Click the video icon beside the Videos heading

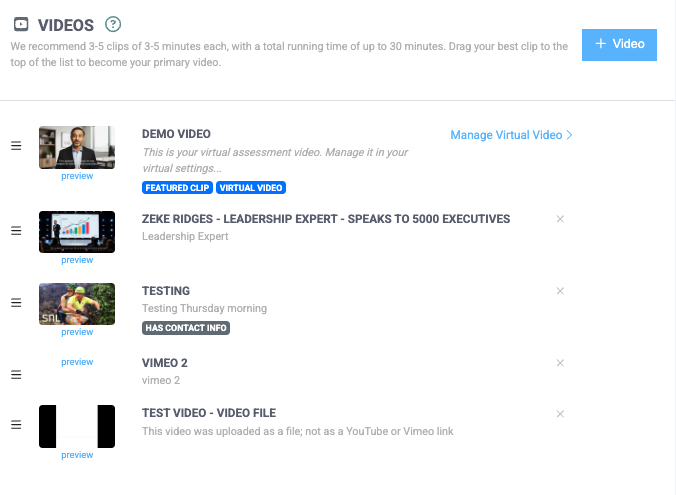21,24
